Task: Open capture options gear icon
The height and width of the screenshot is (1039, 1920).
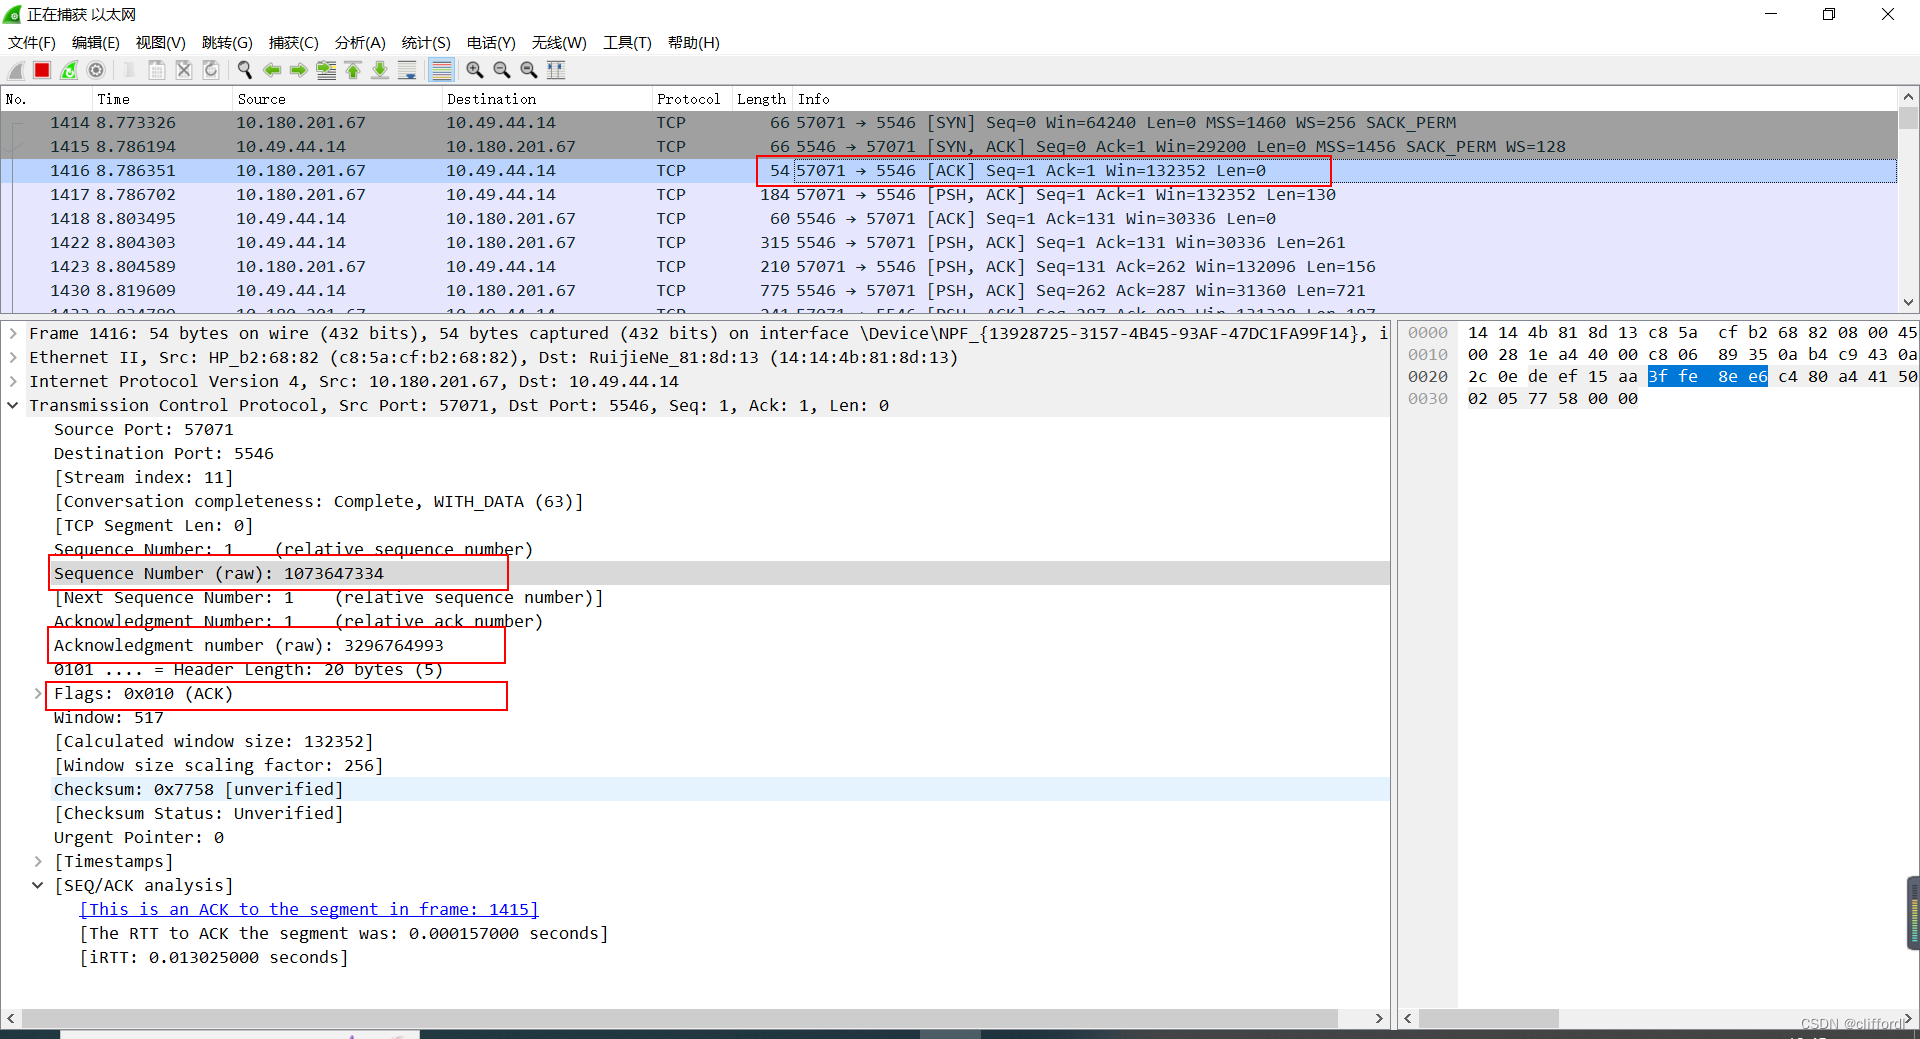Action: click(x=96, y=70)
